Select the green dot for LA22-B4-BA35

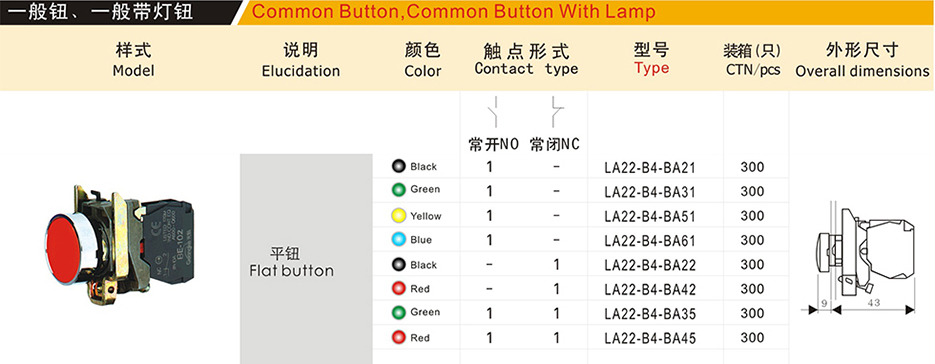click(x=398, y=312)
